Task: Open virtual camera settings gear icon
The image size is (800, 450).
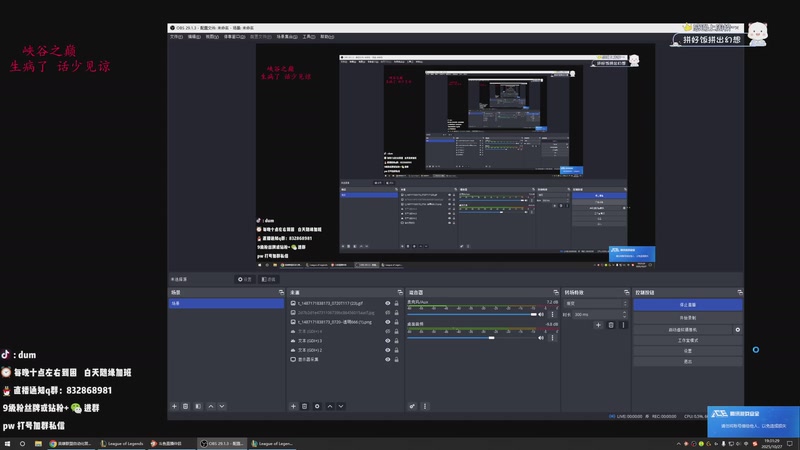Action: pyautogui.click(x=738, y=329)
